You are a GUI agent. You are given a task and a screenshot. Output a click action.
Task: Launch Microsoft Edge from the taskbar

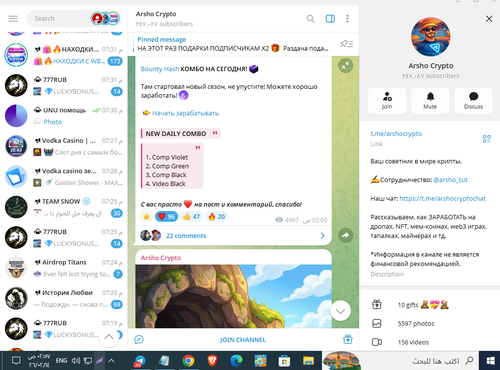pos(236,361)
